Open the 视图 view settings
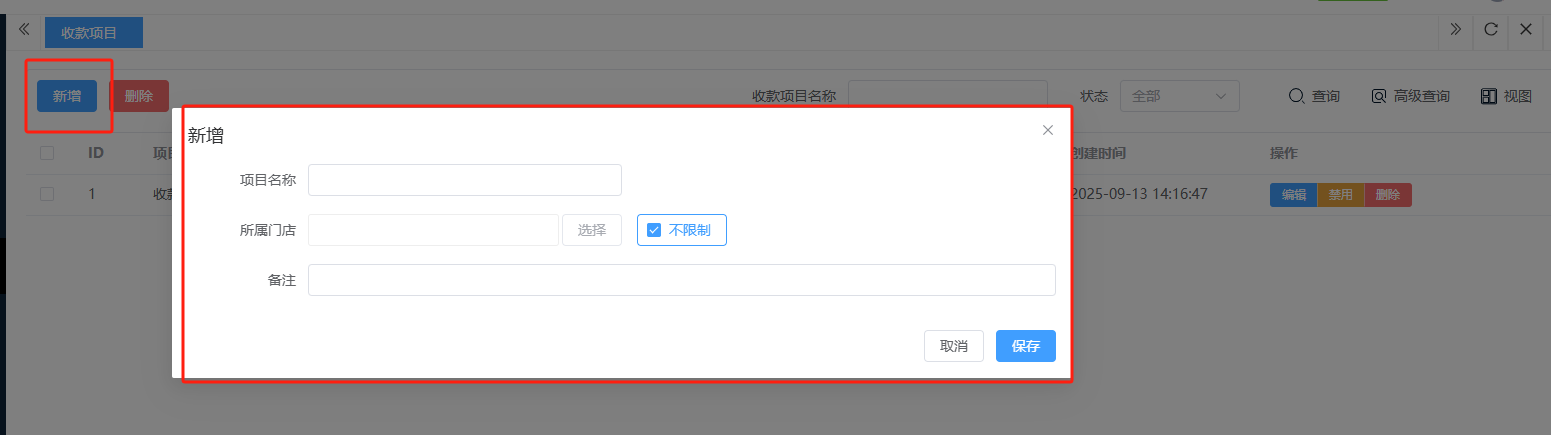Image resolution: width=1551 pixels, height=435 pixels. tap(1506, 96)
